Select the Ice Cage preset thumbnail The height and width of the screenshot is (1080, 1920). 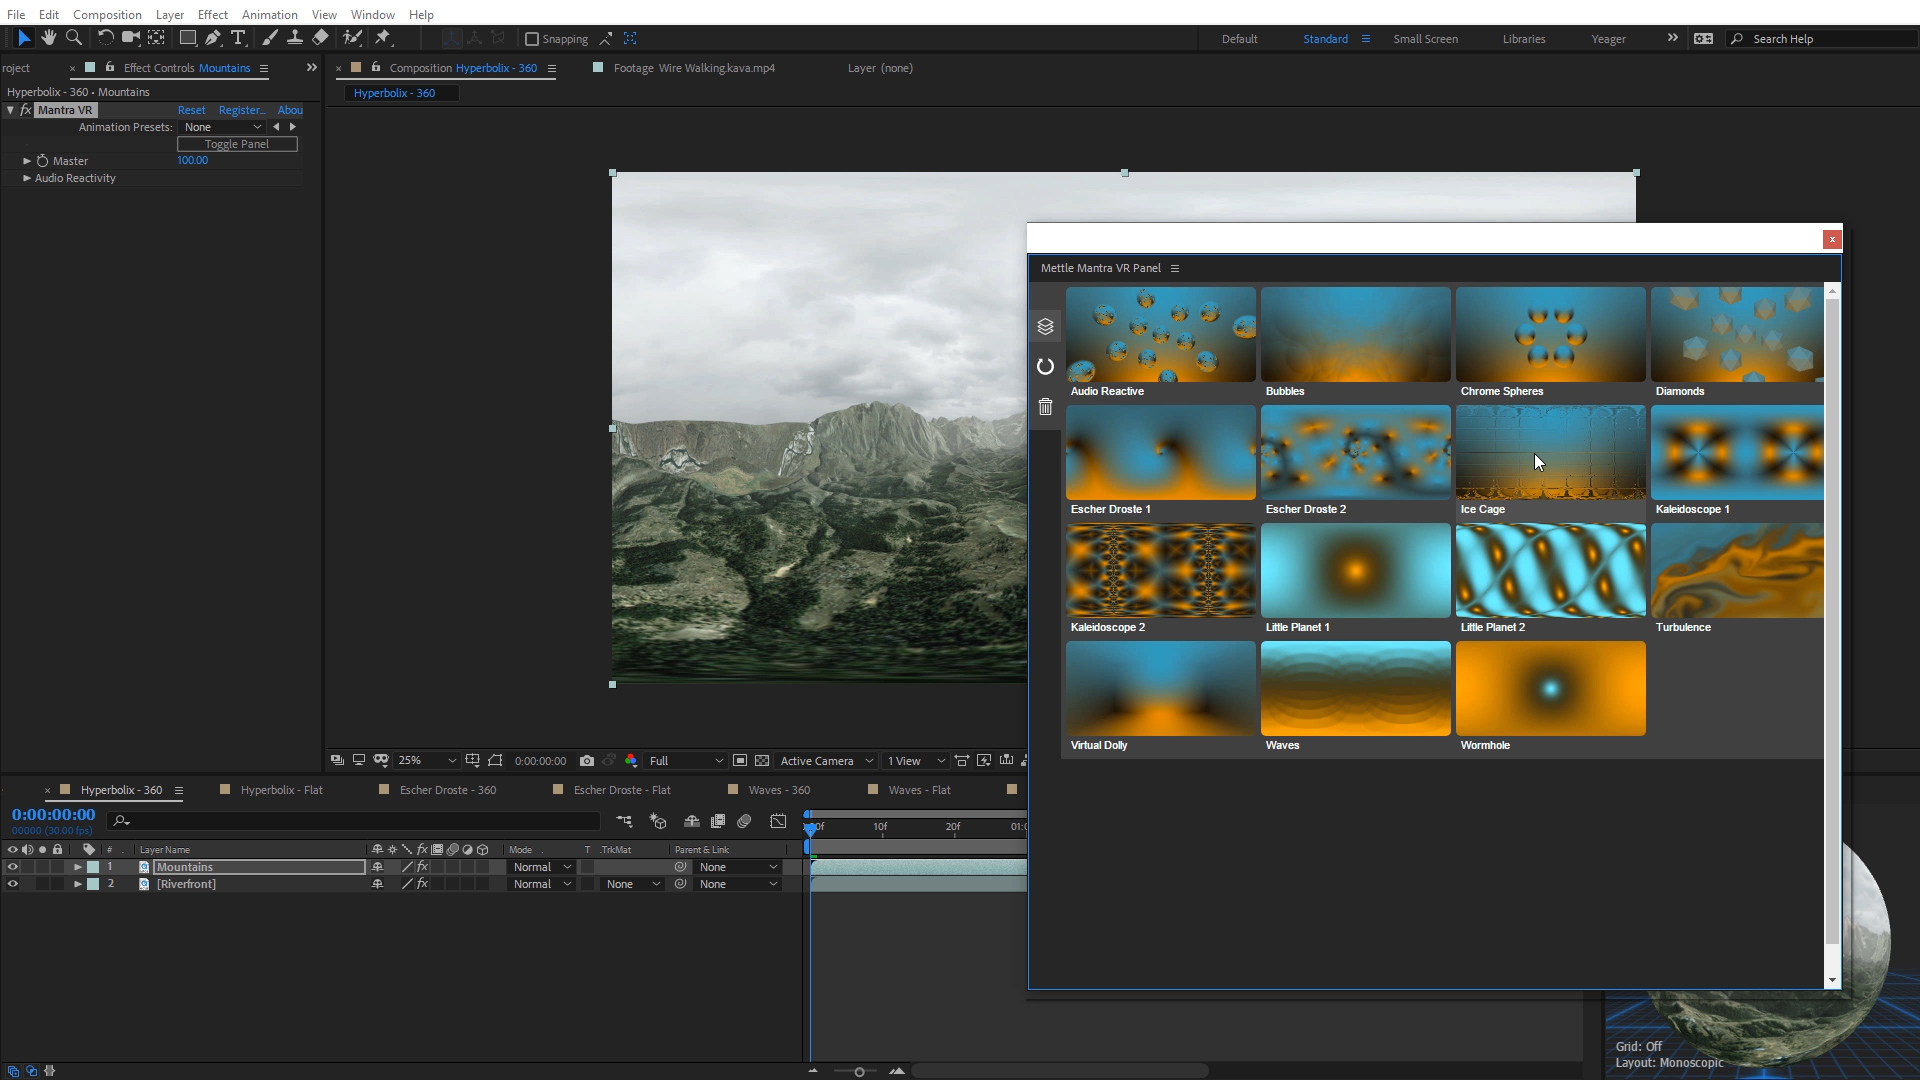[1550, 453]
